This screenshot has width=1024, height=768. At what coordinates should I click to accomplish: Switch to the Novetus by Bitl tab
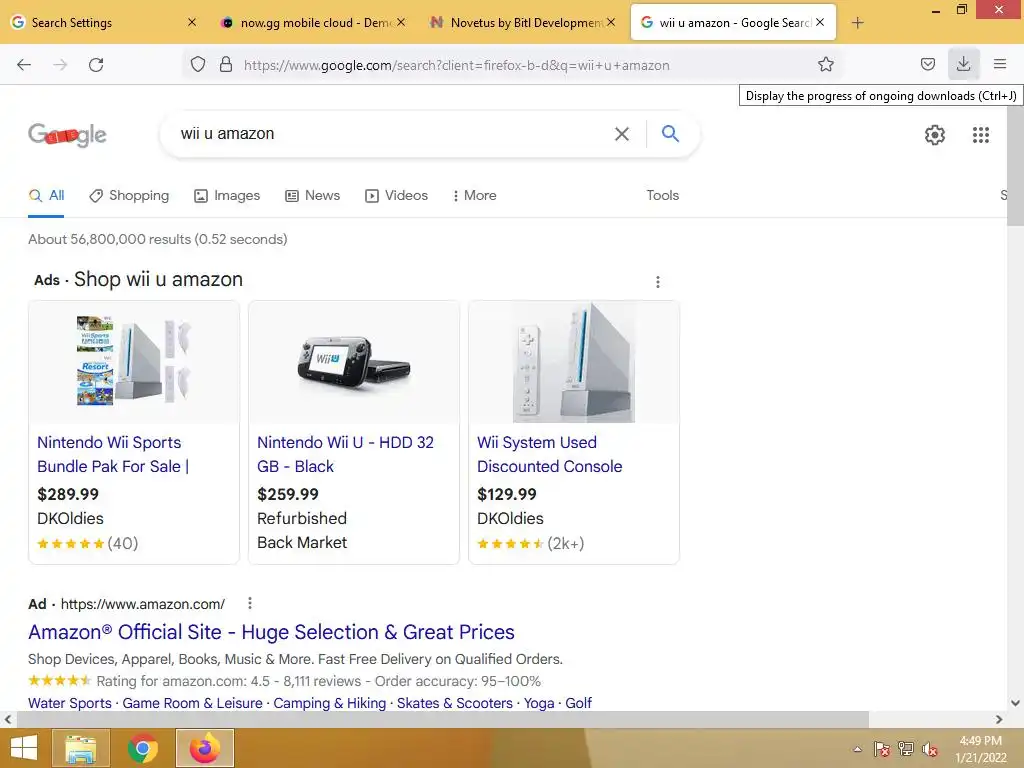pos(522,23)
